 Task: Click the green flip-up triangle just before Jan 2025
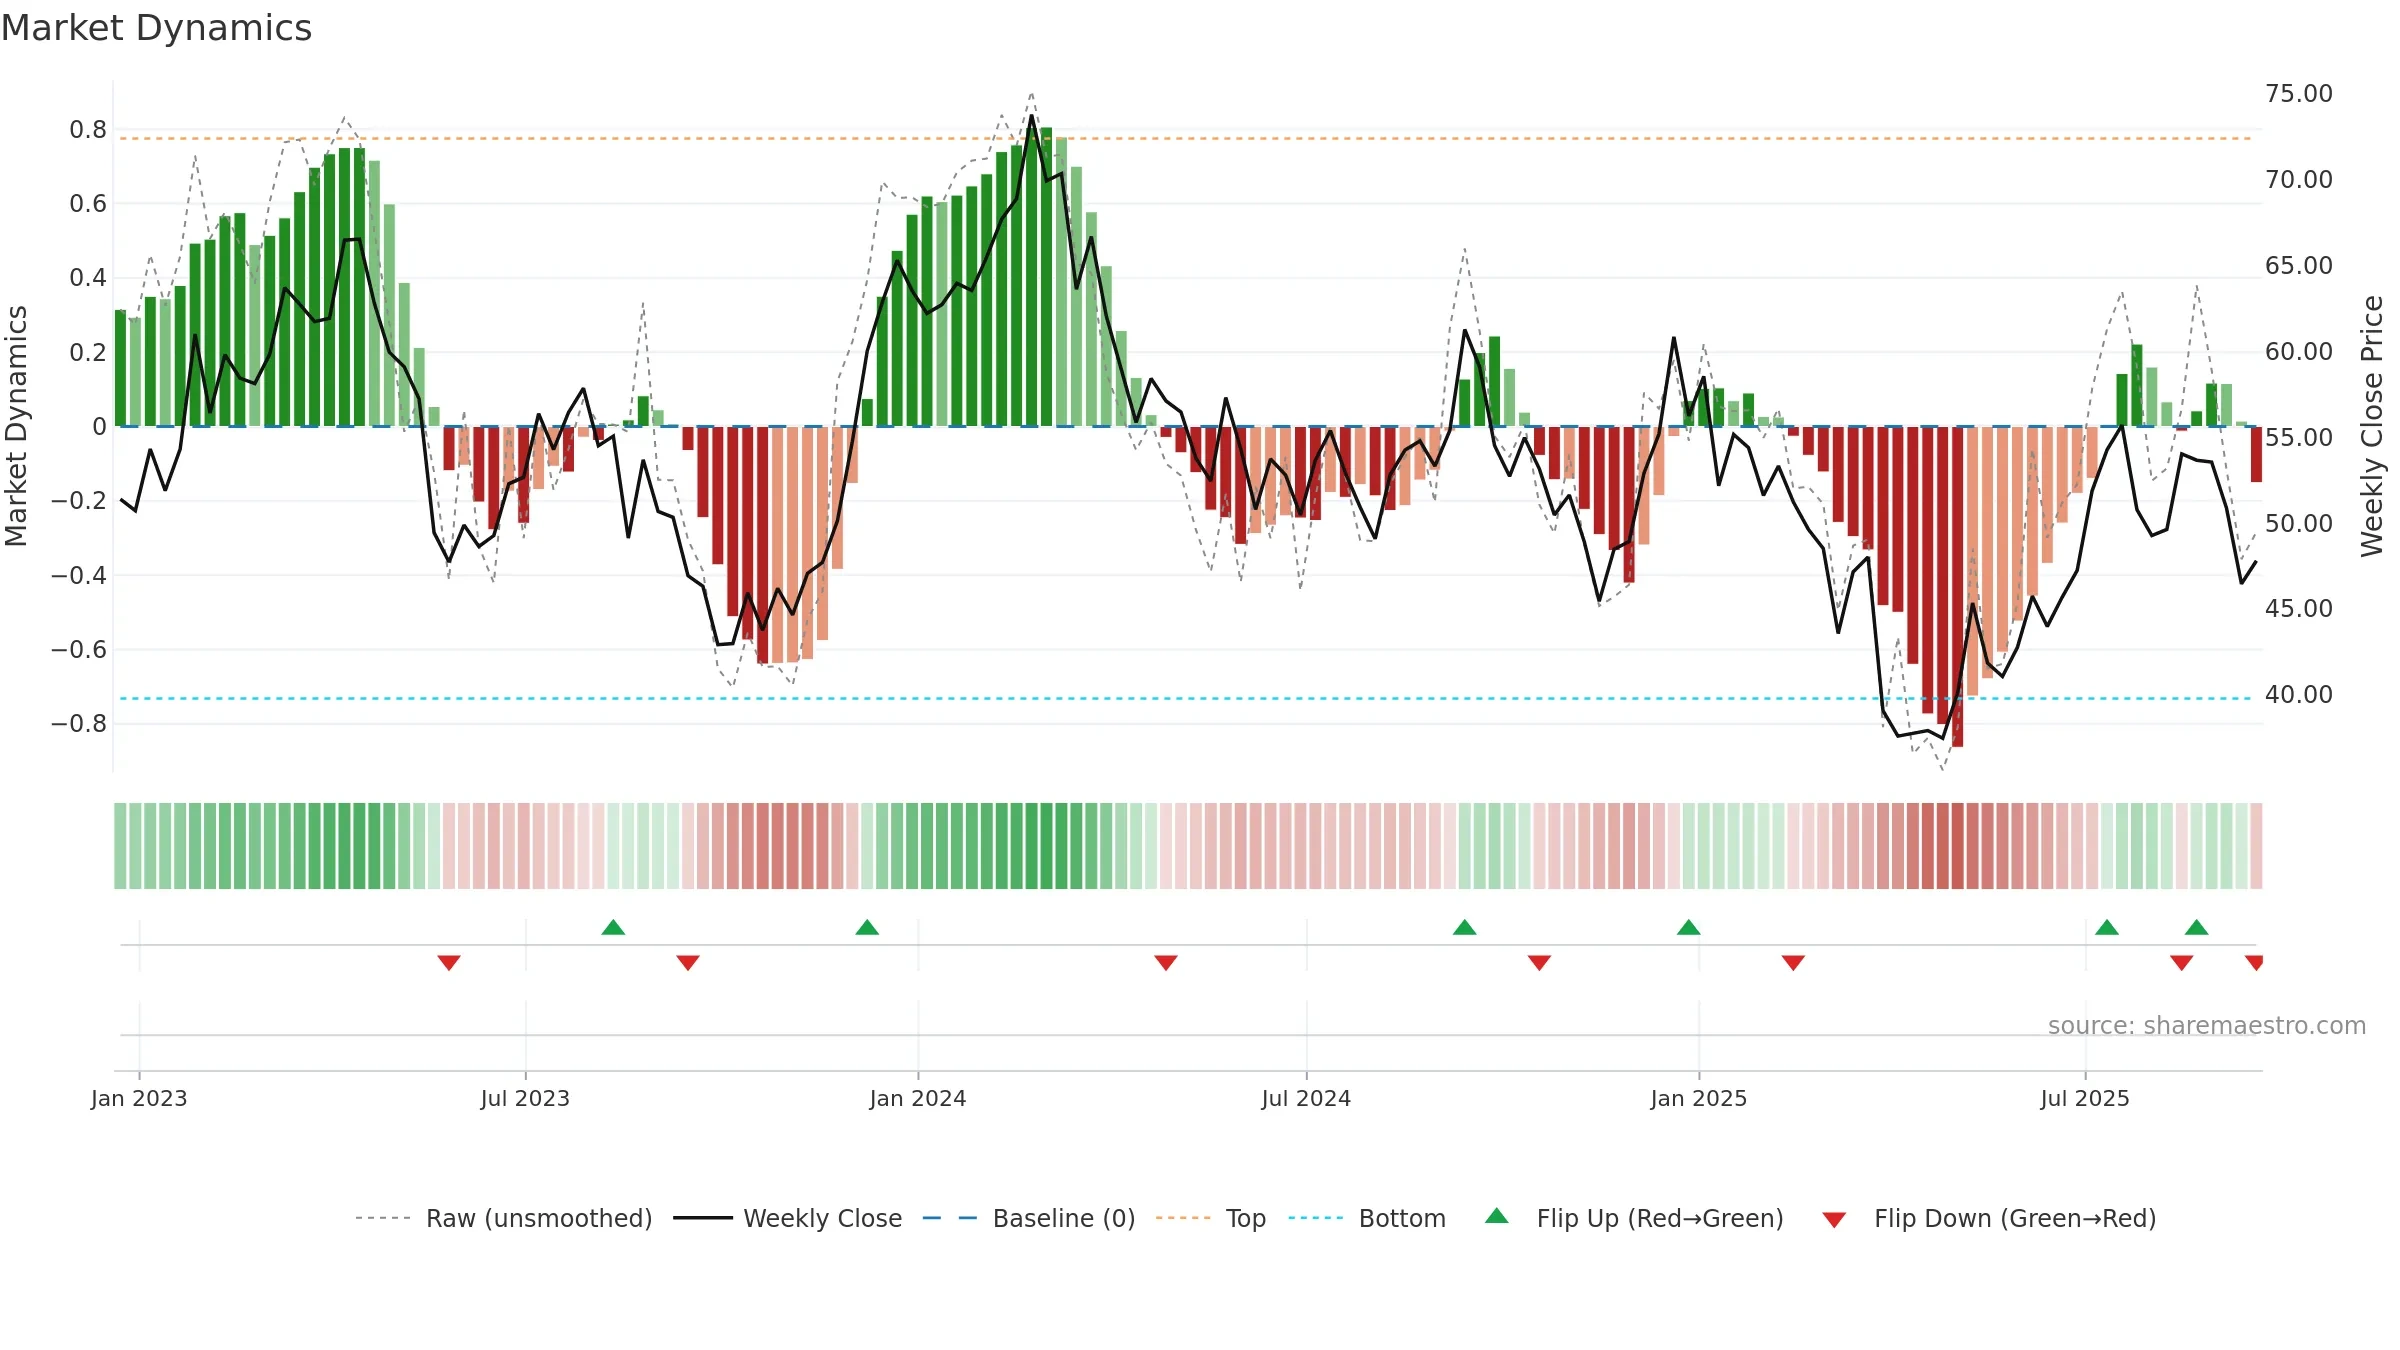click(x=1688, y=927)
